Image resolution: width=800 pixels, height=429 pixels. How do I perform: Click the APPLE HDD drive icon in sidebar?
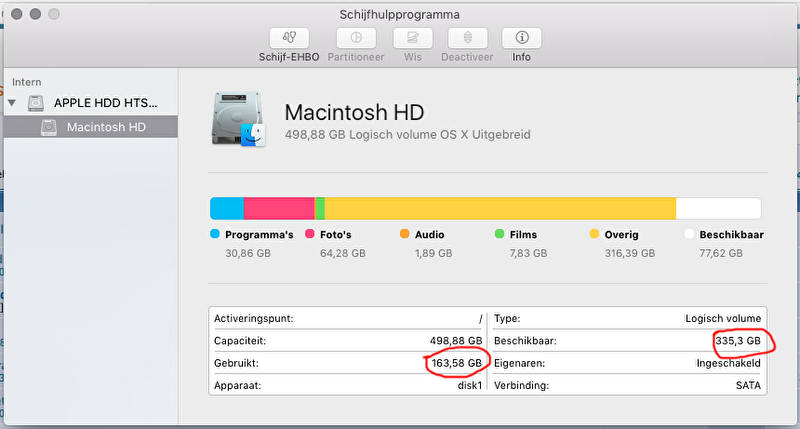click(x=36, y=103)
